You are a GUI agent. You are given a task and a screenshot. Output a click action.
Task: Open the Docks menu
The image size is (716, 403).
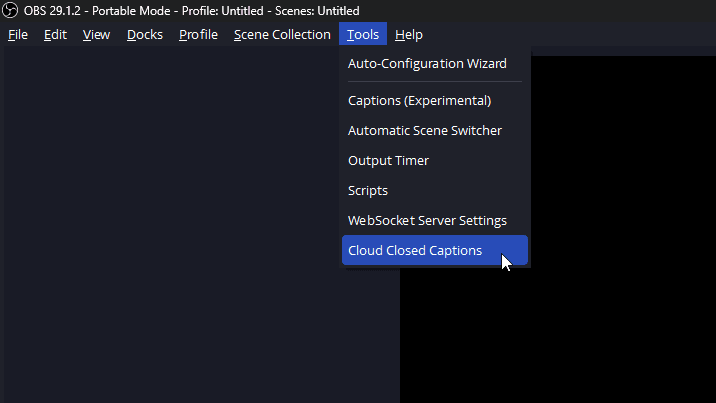click(x=145, y=35)
